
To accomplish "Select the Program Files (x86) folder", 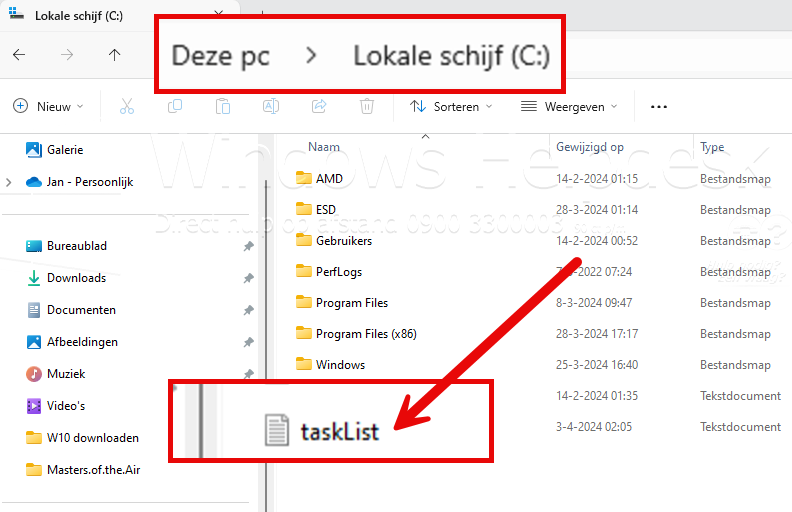I will [366, 334].
